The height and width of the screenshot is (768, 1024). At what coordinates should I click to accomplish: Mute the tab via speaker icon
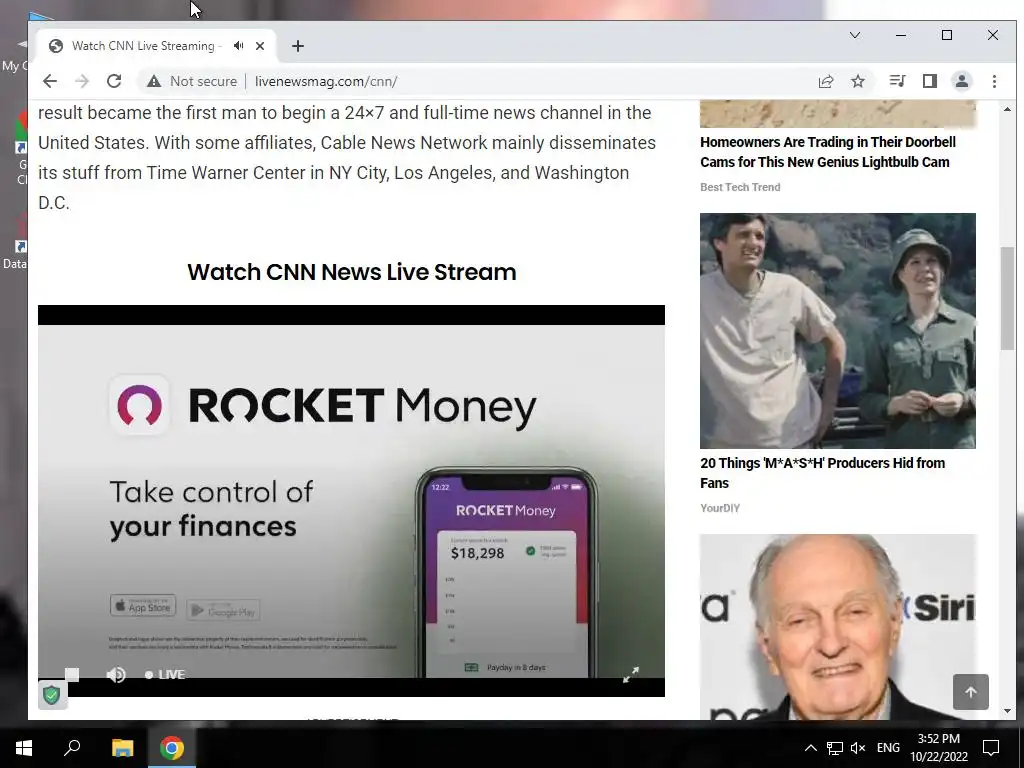(239, 46)
